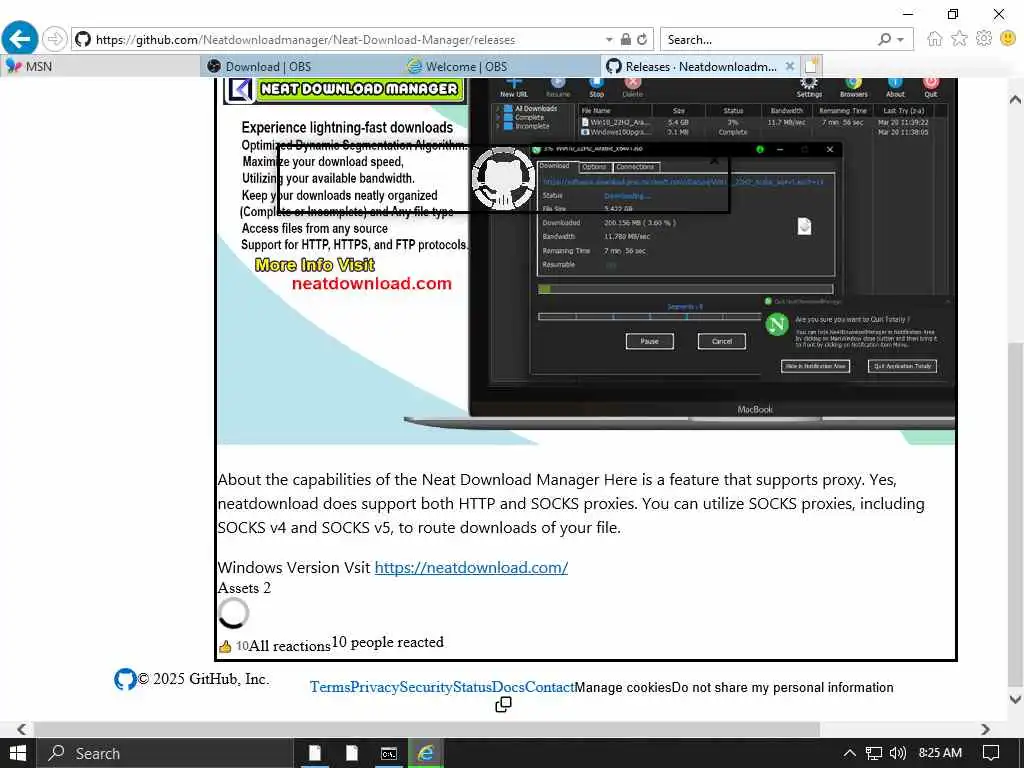This screenshot has height=768, width=1024.
Task: Click the 8:25 AM clock
Action: [x=940, y=753]
